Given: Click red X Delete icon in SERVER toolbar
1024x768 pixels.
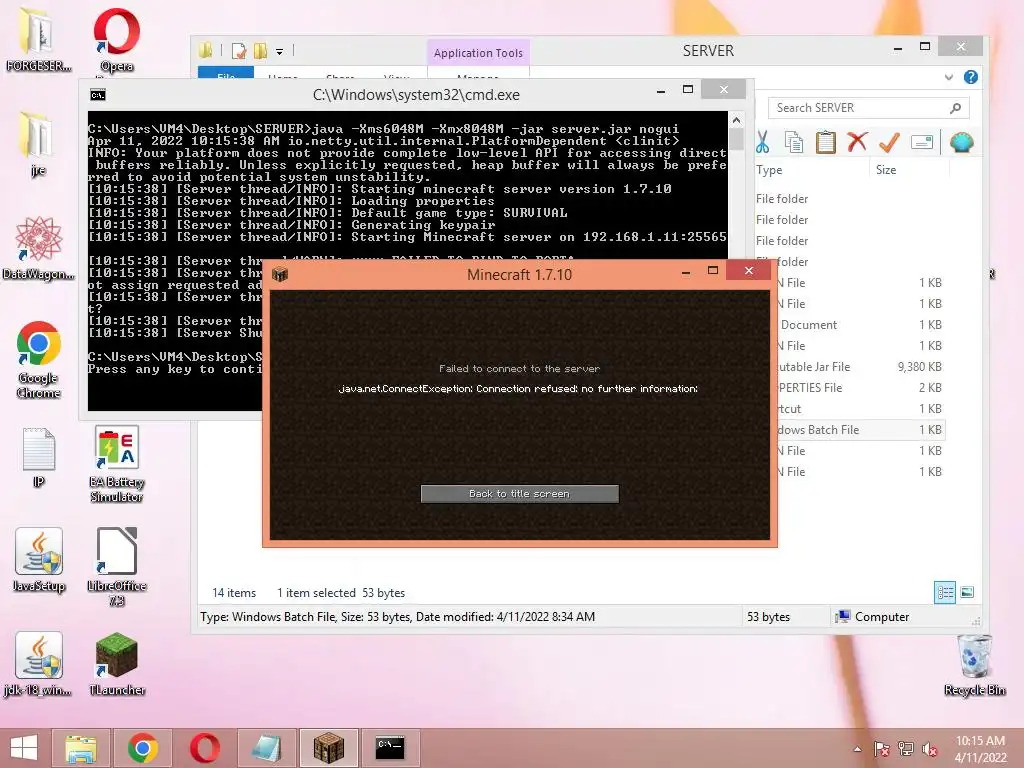Looking at the screenshot, I should pos(857,142).
